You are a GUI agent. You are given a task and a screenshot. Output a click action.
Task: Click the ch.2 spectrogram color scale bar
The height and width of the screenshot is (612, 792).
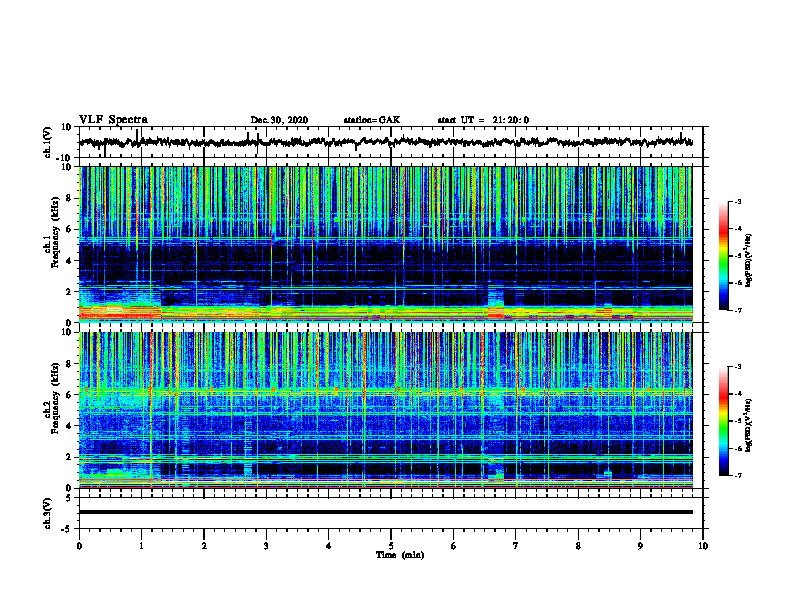tap(723, 421)
